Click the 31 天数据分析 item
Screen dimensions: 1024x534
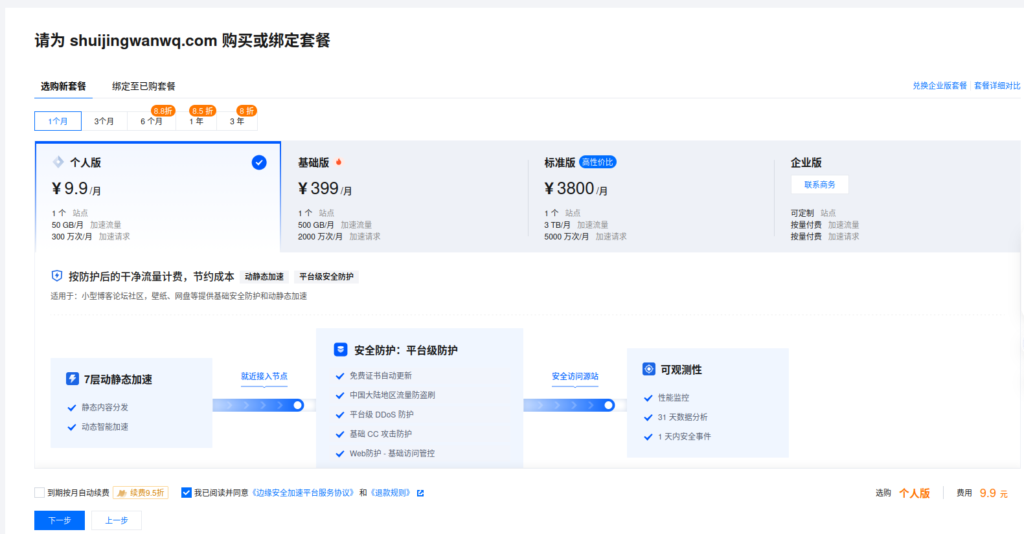(x=682, y=417)
